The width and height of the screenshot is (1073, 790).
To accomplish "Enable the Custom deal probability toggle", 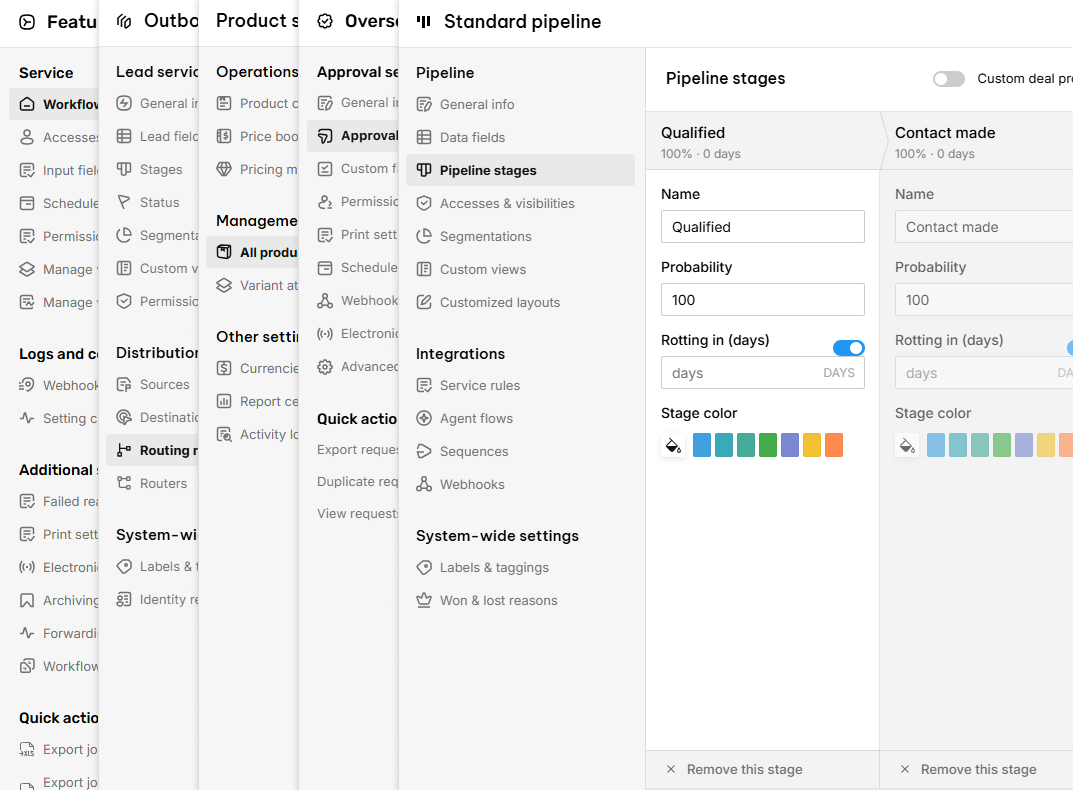I will tap(948, 78).
